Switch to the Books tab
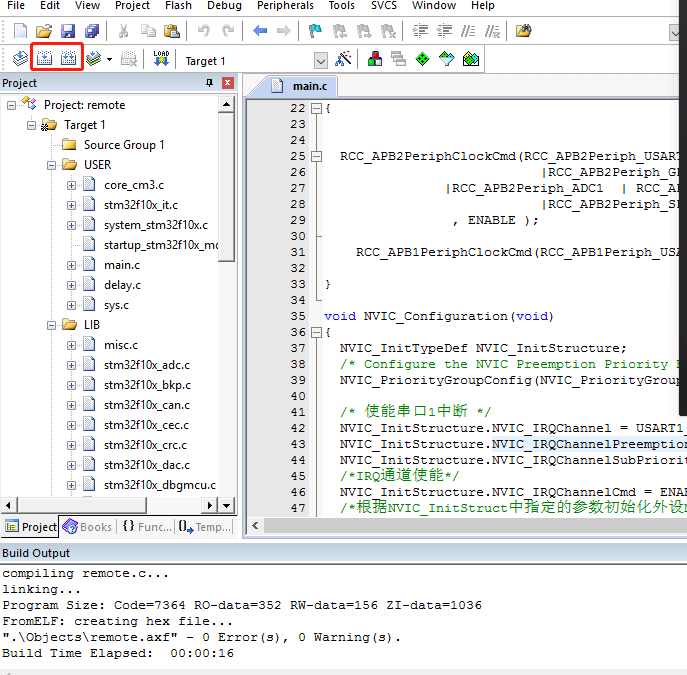This screenshot has width=687, height=675. 87,527
